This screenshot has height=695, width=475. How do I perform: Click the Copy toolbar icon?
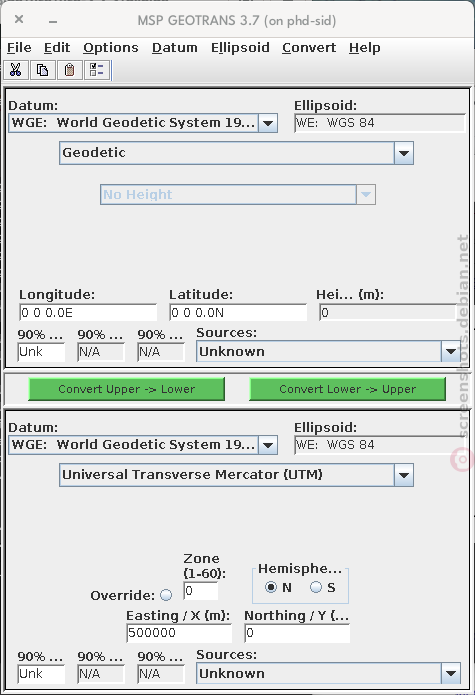[x=43, y=70]
